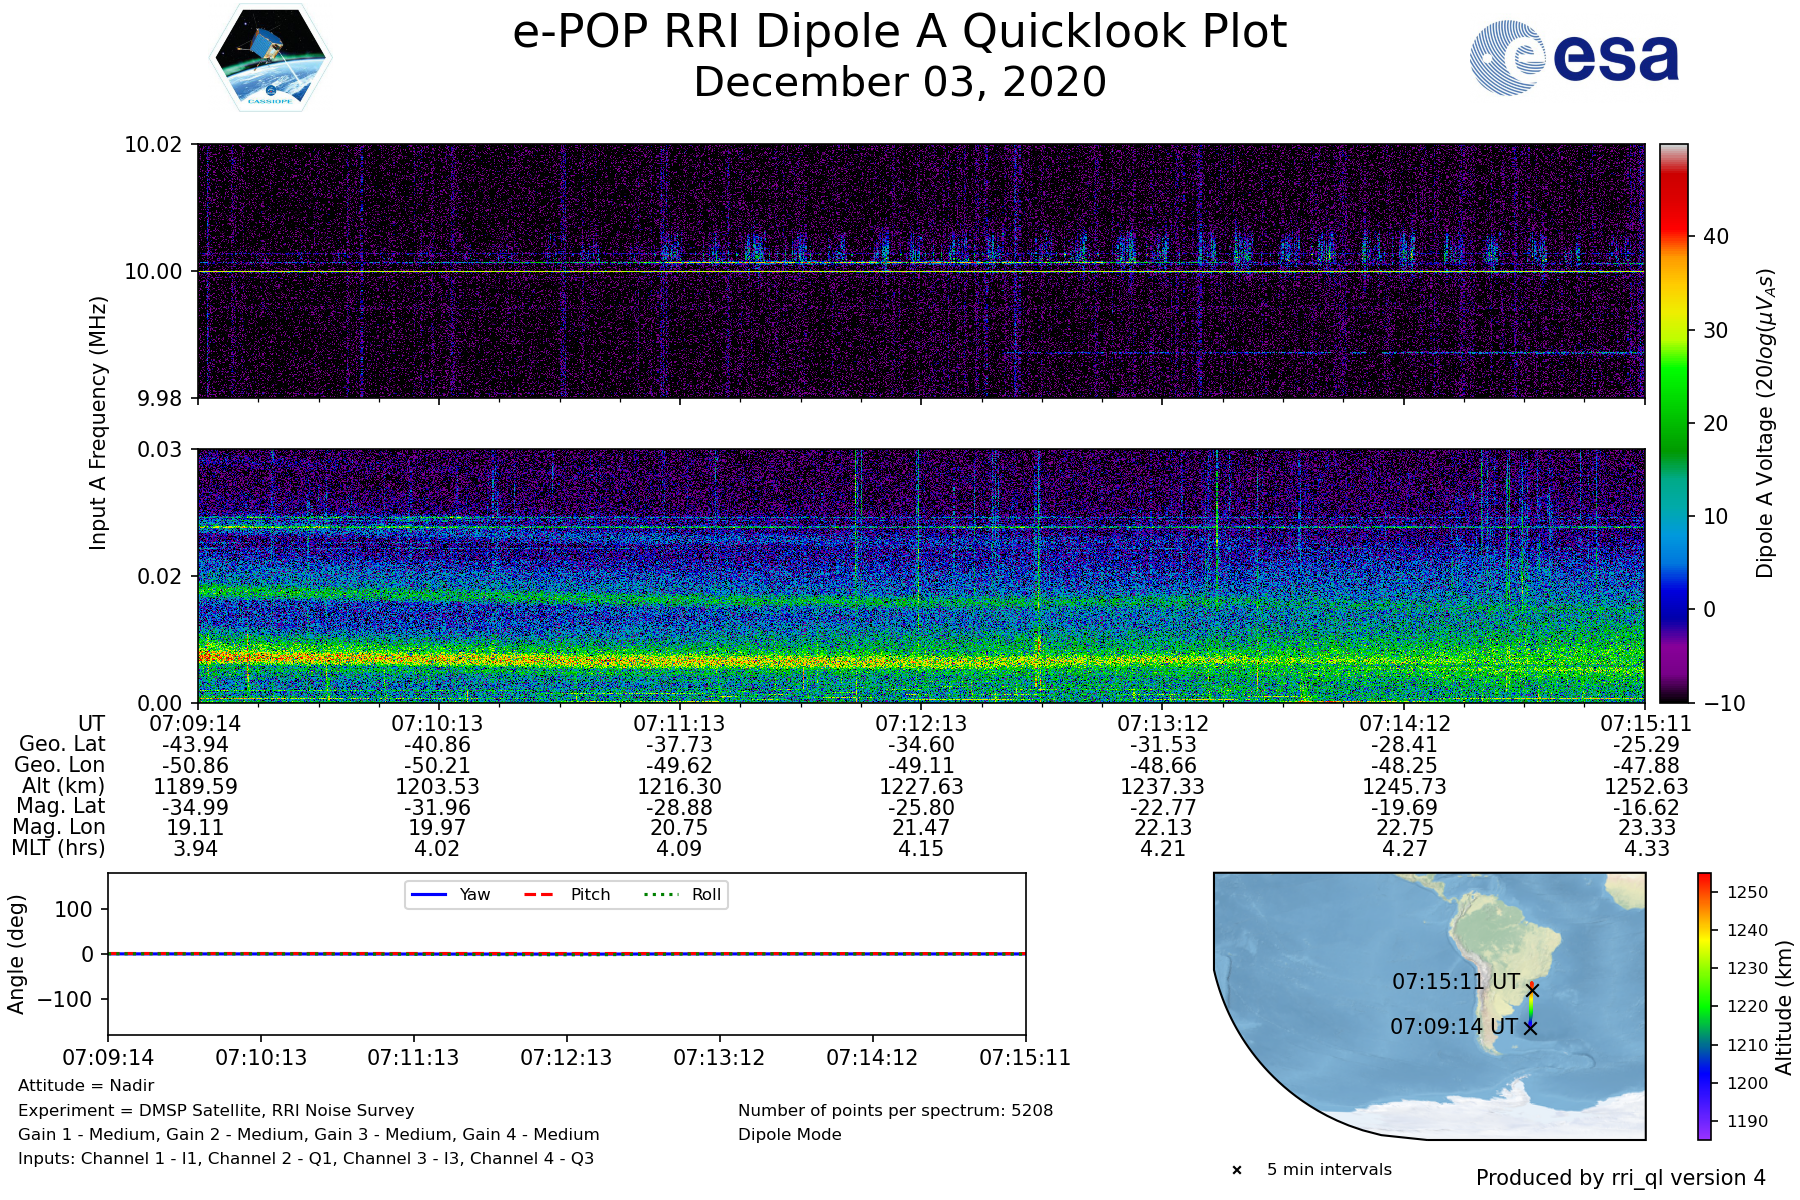The image size is (1800, 1200).
Task: Click the ESA logo
Action: [x=1574, y=58]
